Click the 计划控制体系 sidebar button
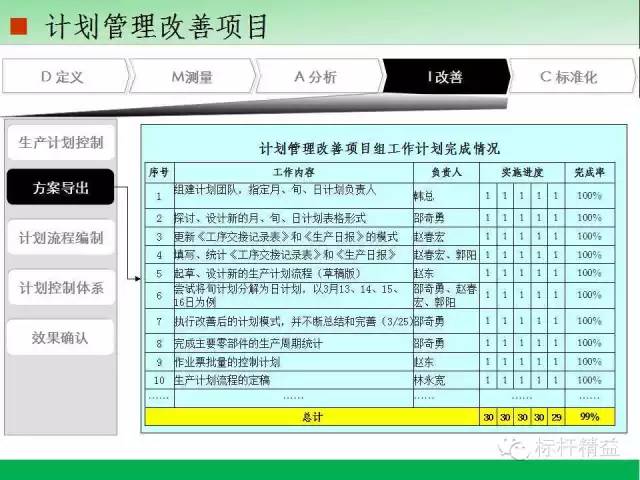Viewport: 640px width, 480px height. 61,288
